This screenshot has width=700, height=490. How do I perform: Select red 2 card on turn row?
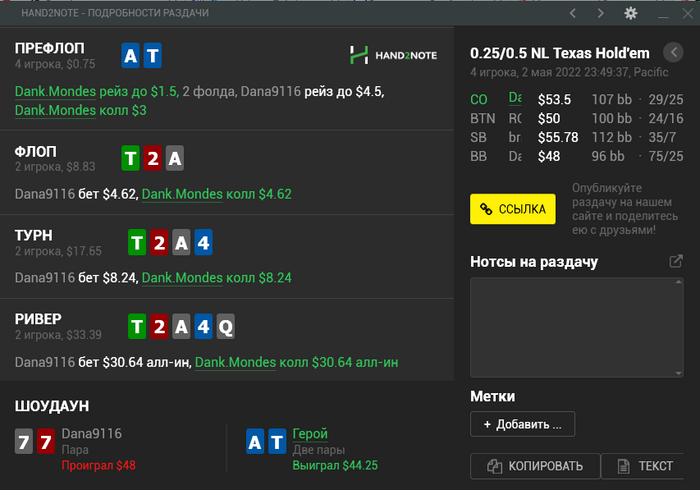pyautogui.click(x=159, y=242)
